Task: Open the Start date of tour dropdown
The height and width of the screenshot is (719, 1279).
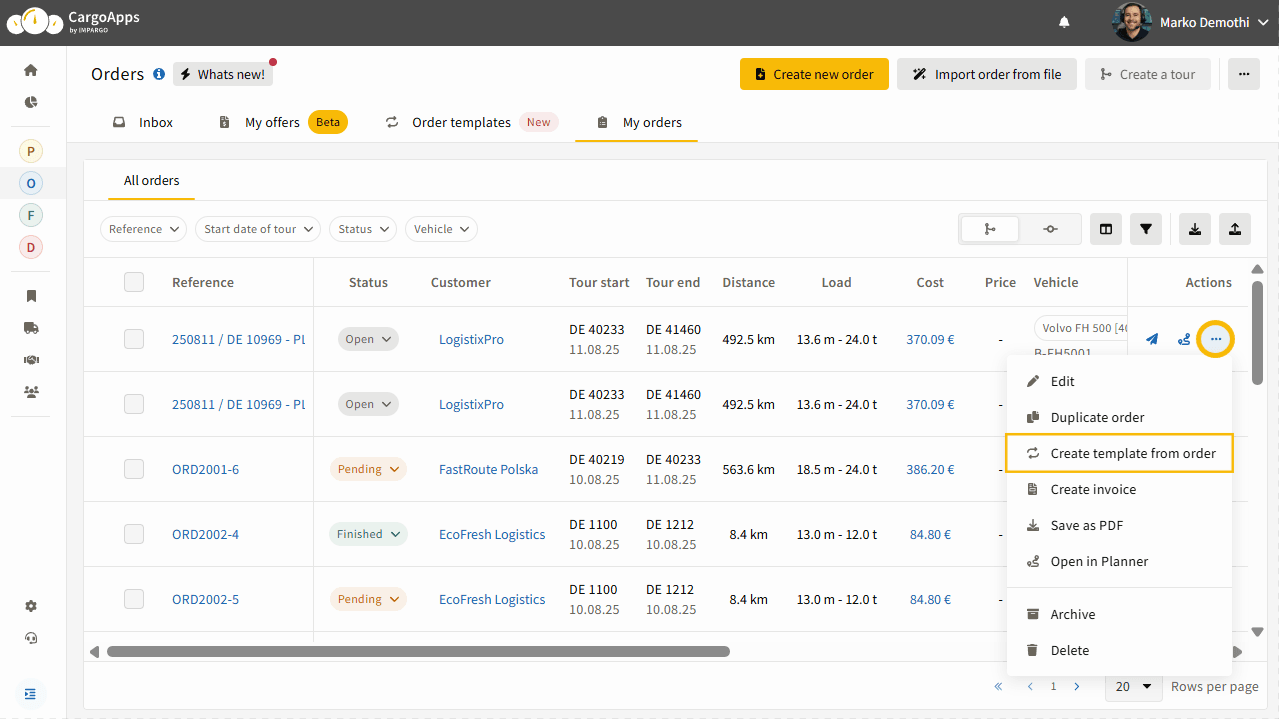Action: pyautogui.click(x=258, y=229)
